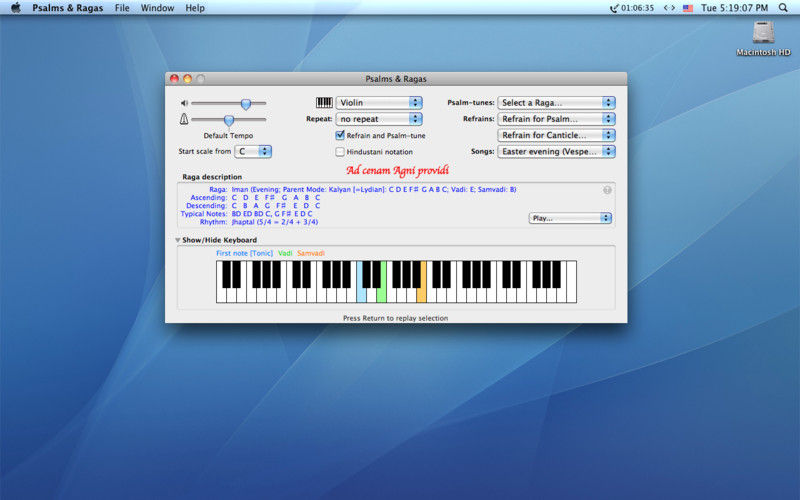Open the Songs 'Easter evening' dropdown

(557, 152)
